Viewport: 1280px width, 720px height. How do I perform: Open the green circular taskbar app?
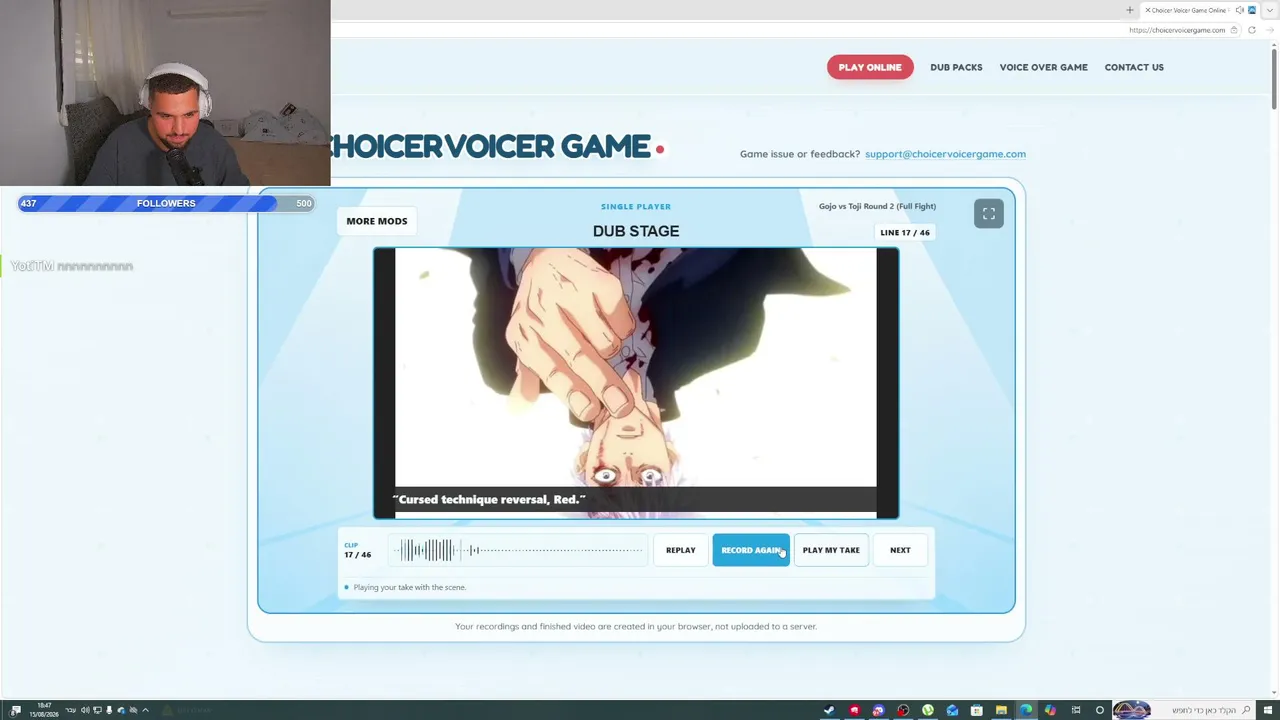click(x=927, y=710)
